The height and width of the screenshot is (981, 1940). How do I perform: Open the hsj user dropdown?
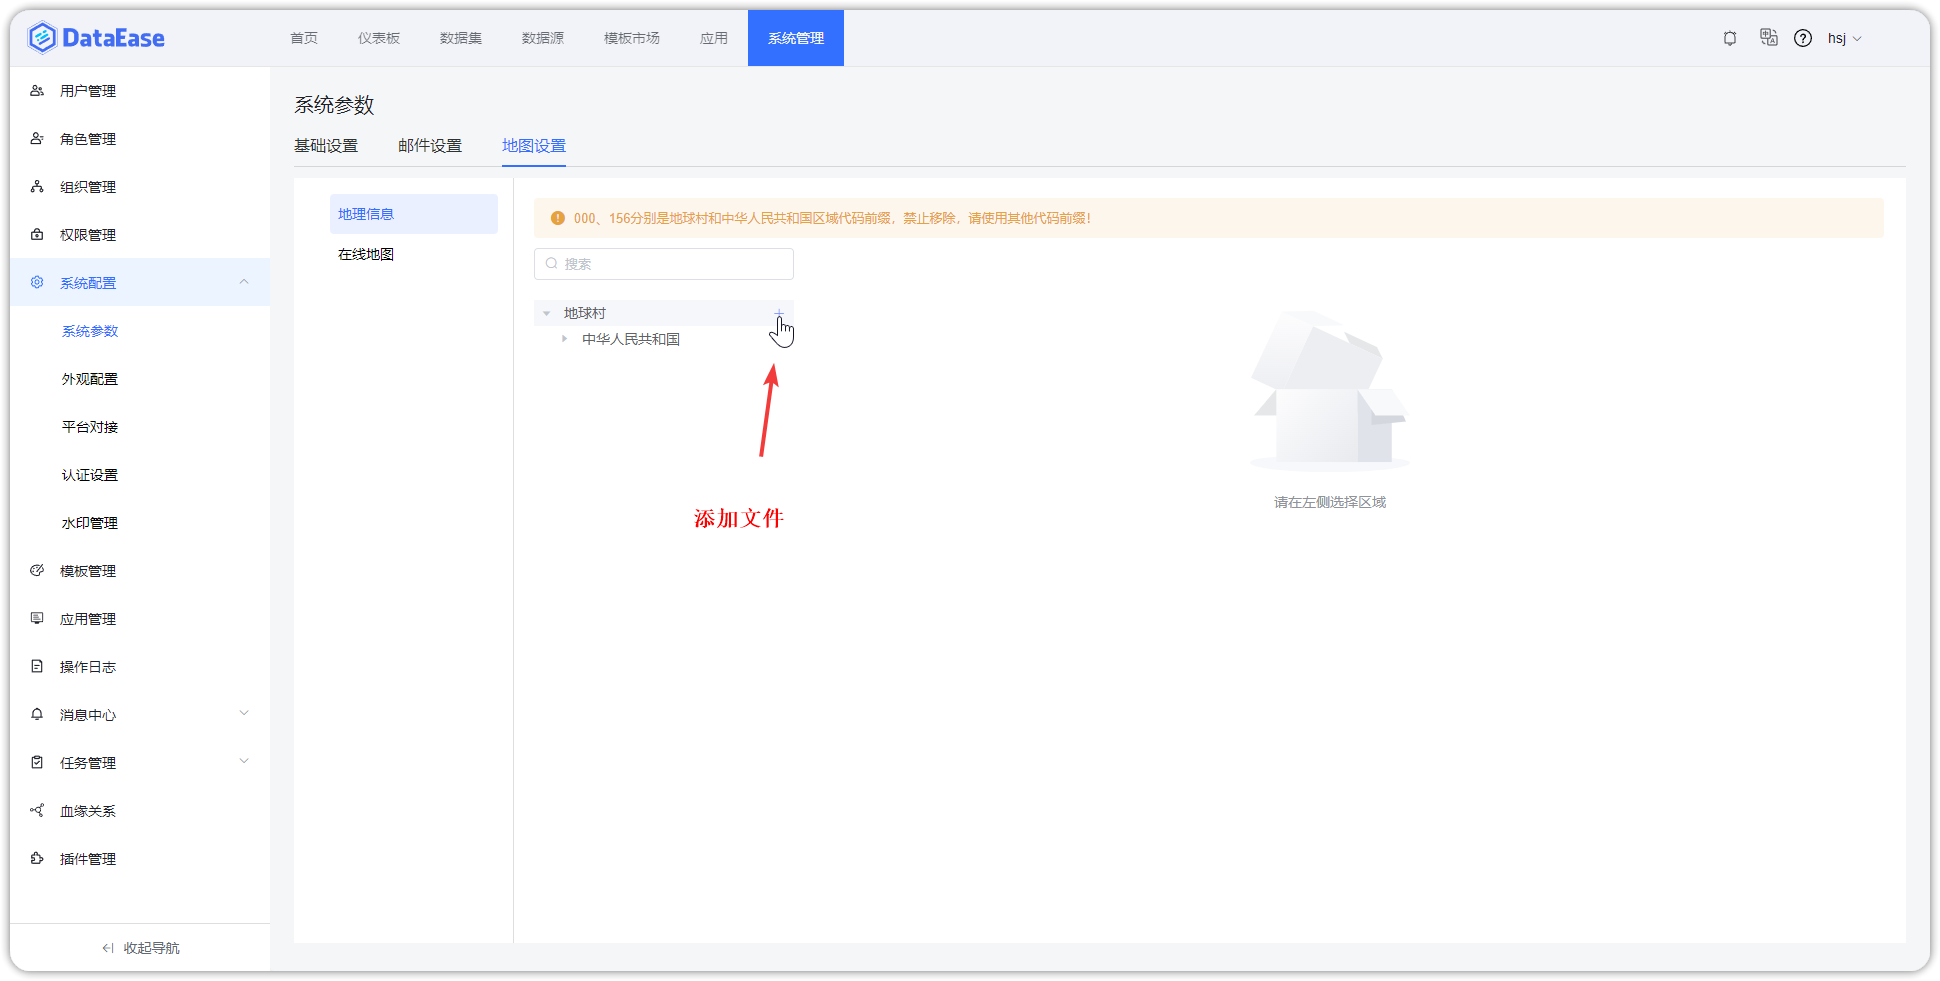(x=1845, y=38)
